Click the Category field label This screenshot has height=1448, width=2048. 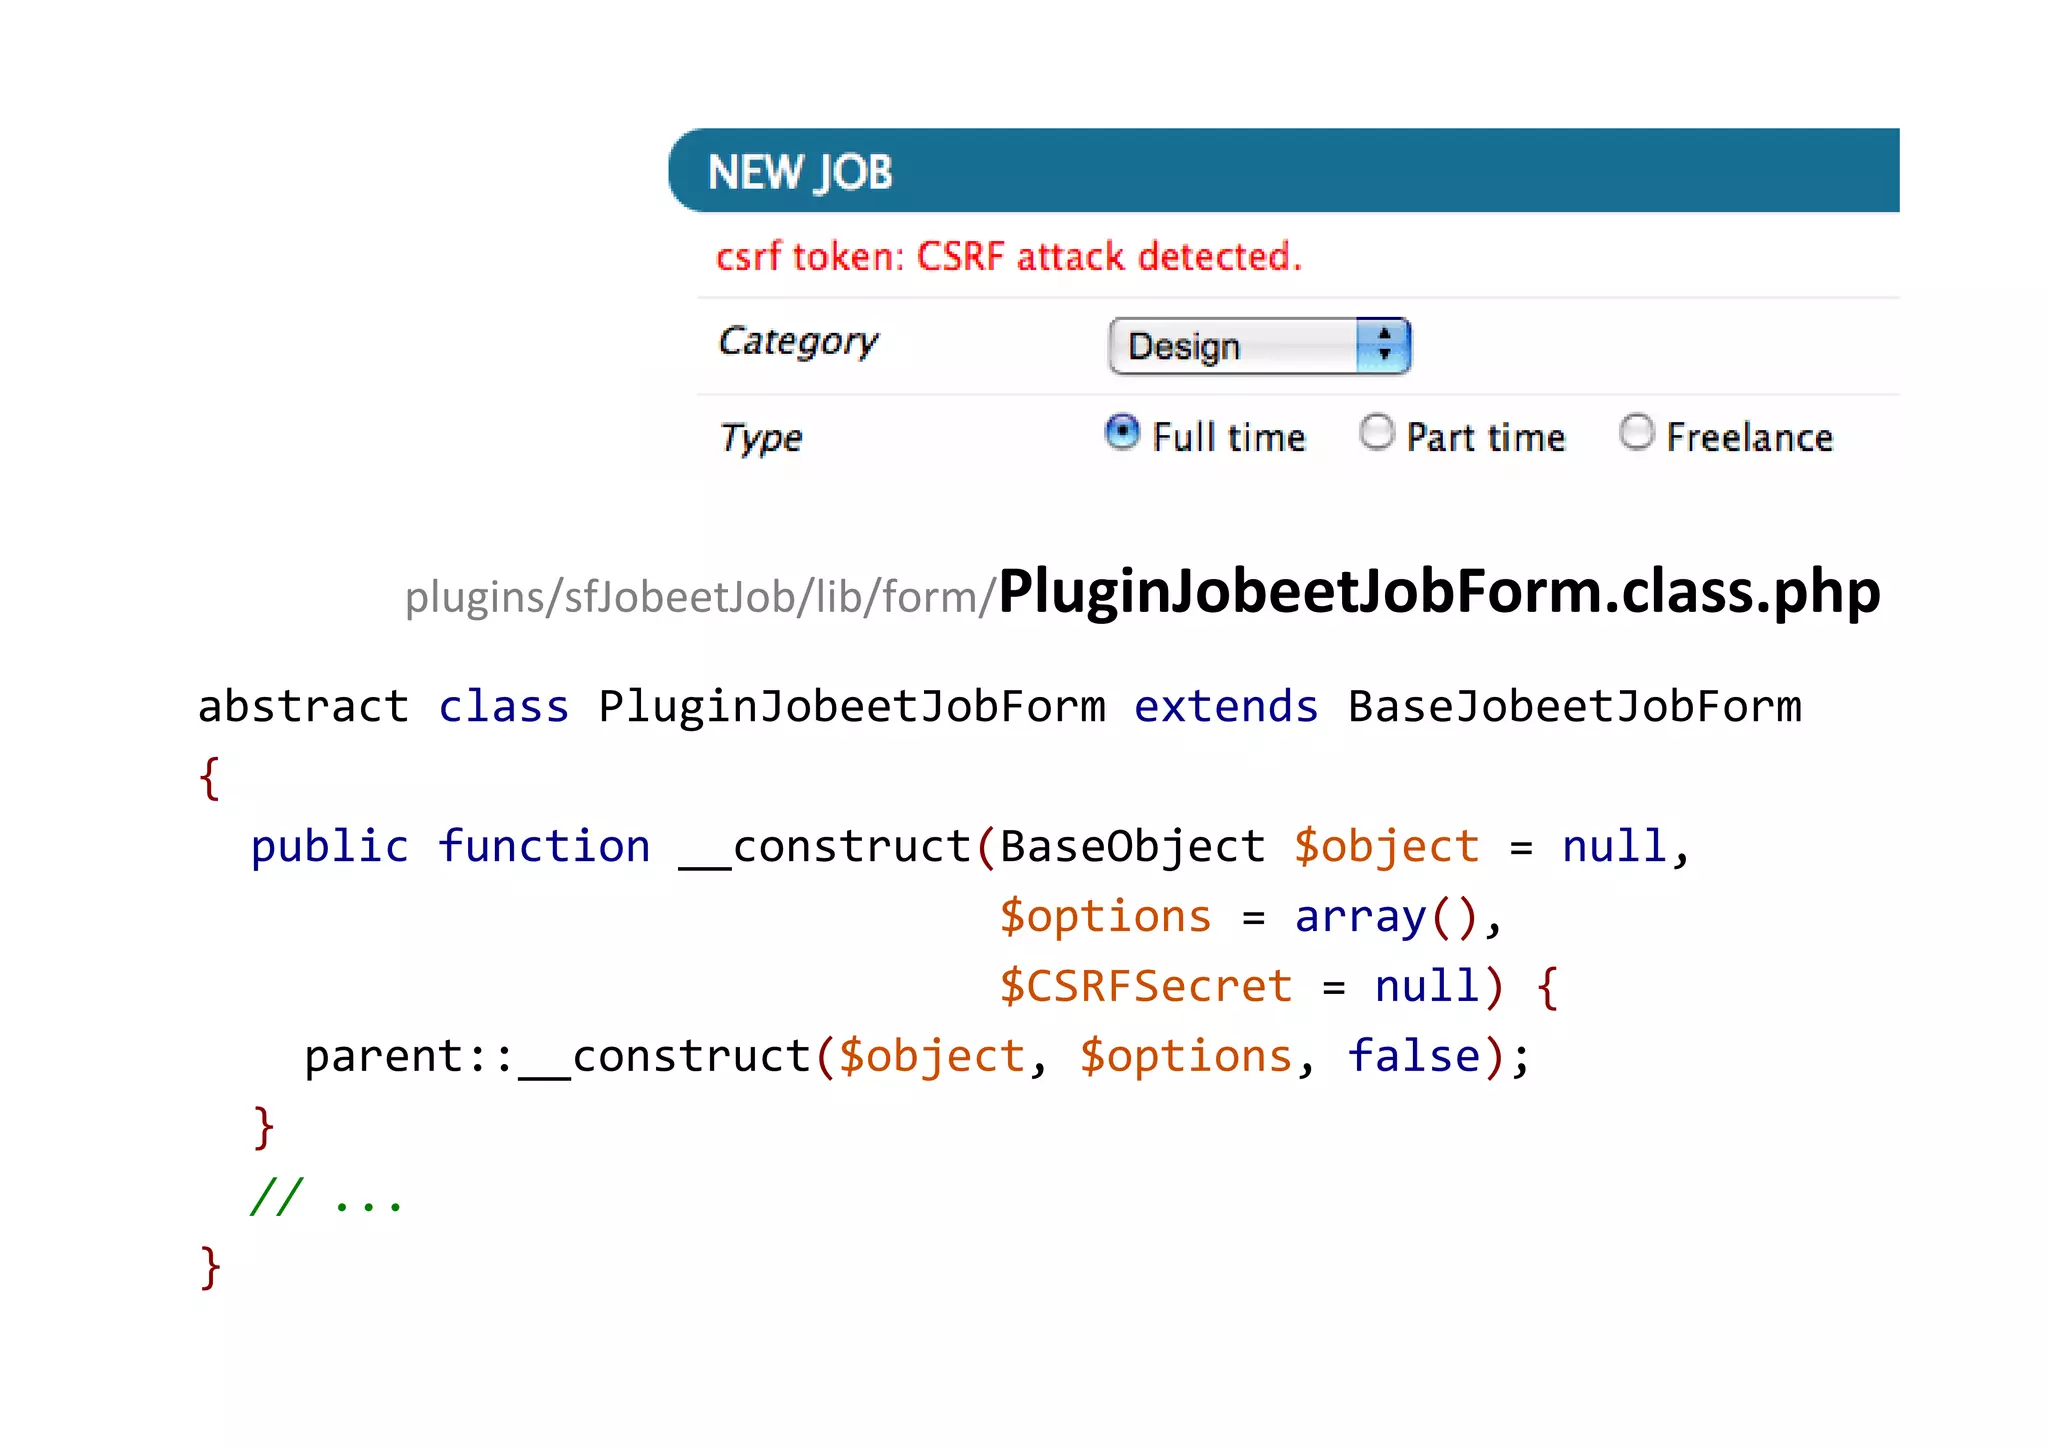(x=798, y=342)
